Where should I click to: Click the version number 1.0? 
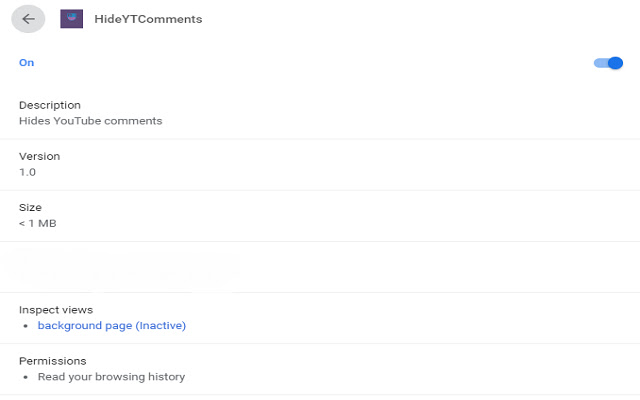pos(28,172)
